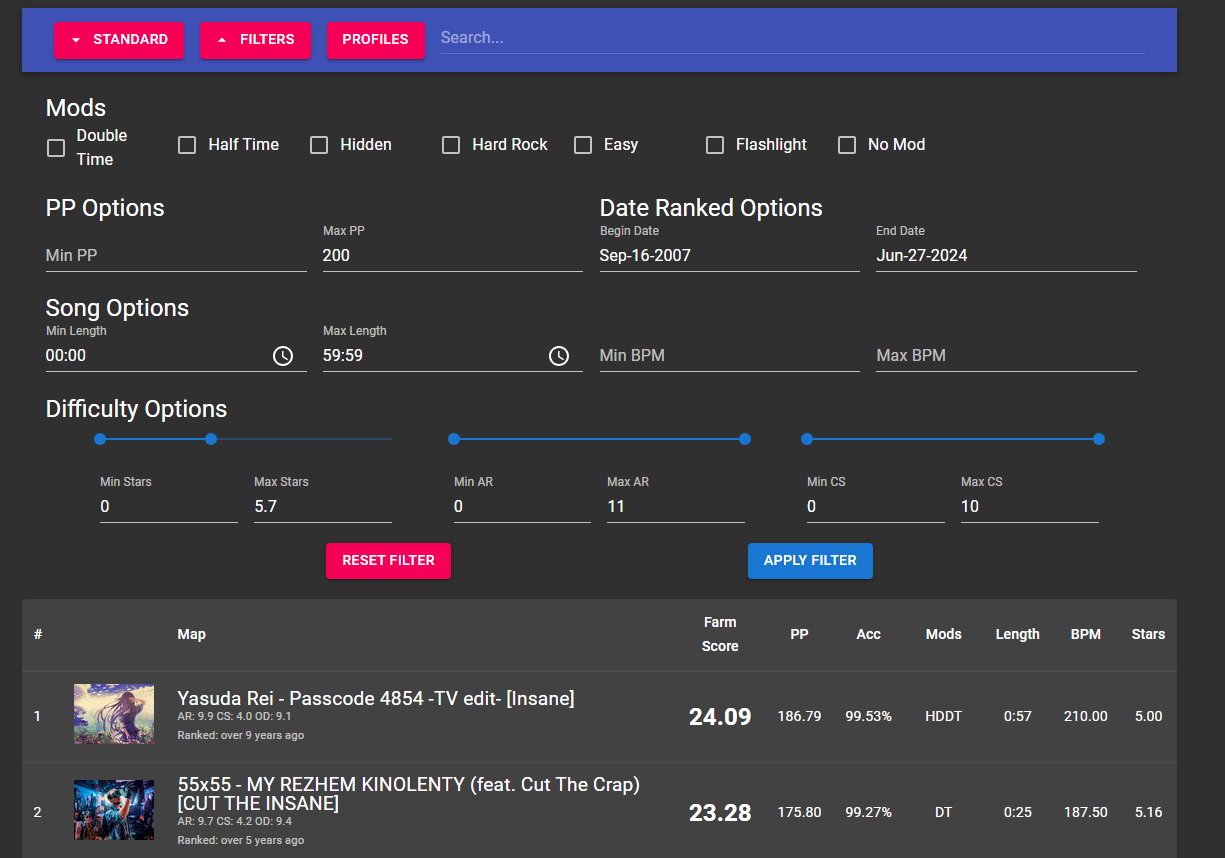Sort by the Stars column header
This screenshot has height=858, width=1225.
pyautogui.click(x=1148, y=634)
